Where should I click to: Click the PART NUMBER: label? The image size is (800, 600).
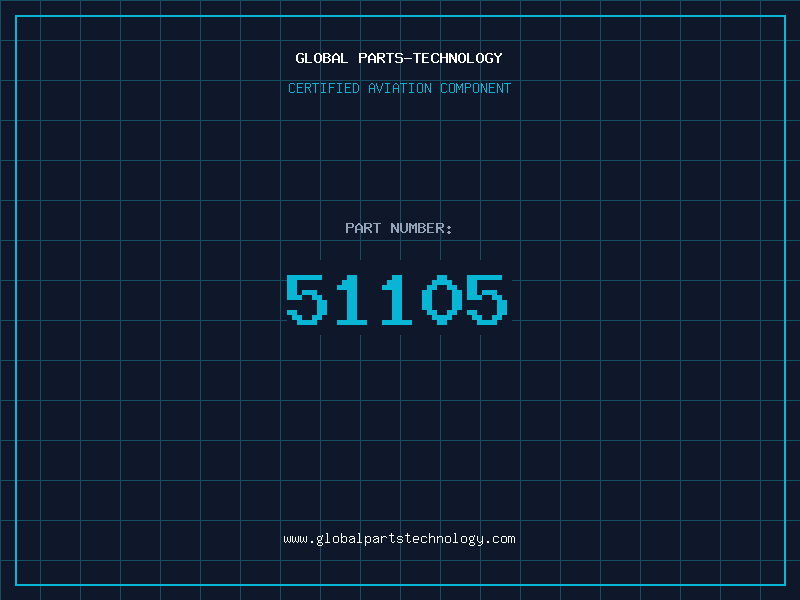point(398,228)
